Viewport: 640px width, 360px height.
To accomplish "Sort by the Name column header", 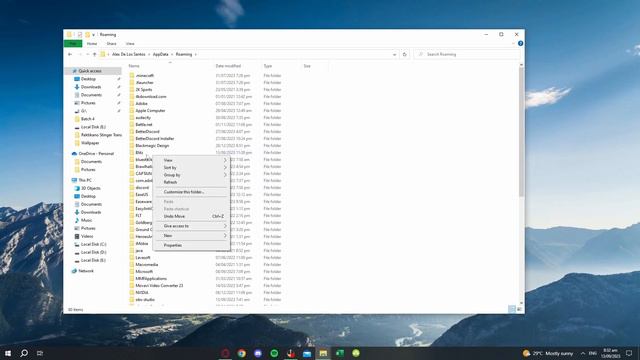I will [134, 66].
